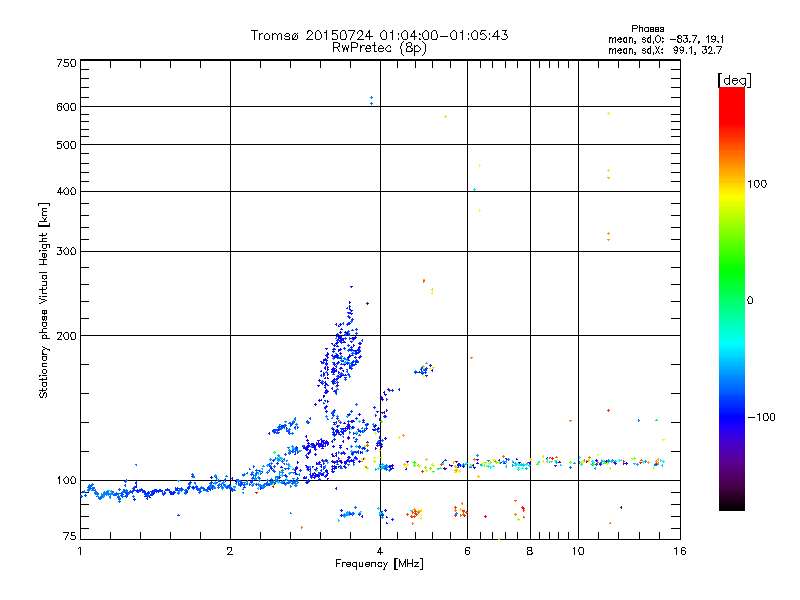Click the y-axis tick label '750'
Image resolution: width=800 pixels, height=600 pixels.
pyautogui.click(x=66, y=63)
